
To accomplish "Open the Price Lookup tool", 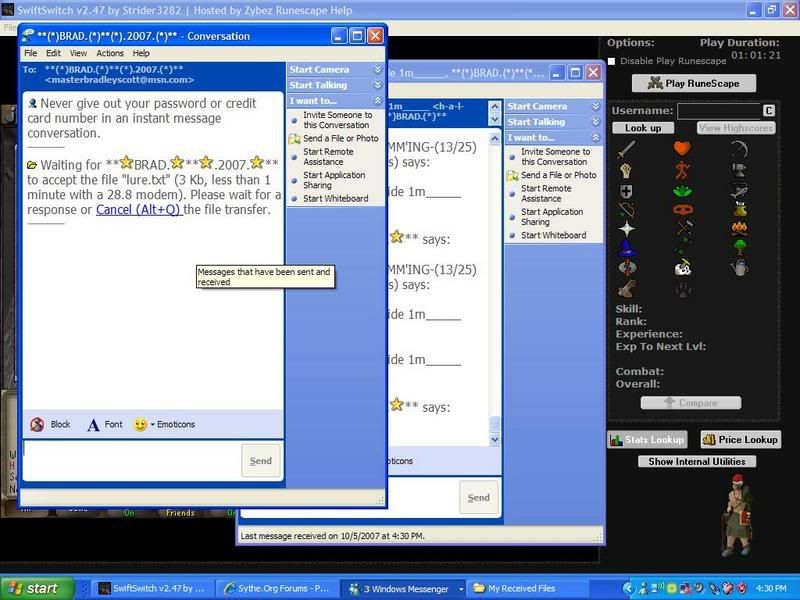I will [x=740, y=440].
